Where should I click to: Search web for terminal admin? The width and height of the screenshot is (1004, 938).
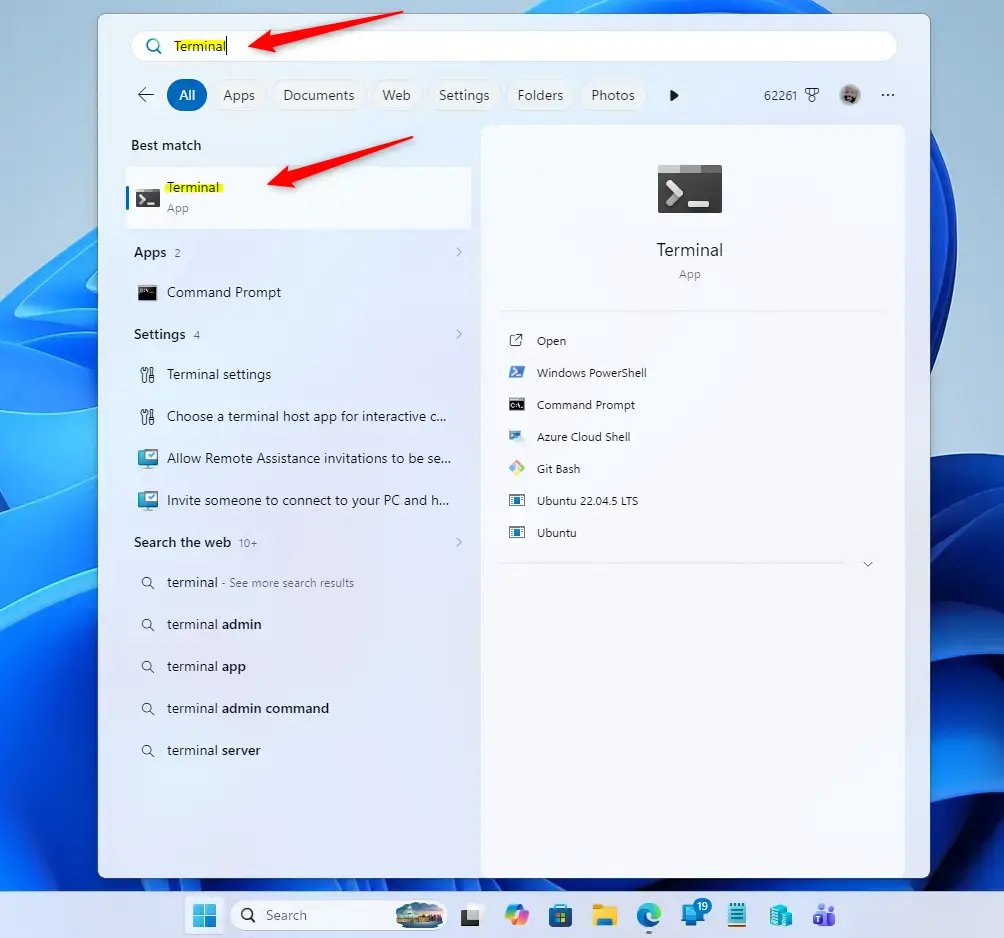[x=298, y=625]
